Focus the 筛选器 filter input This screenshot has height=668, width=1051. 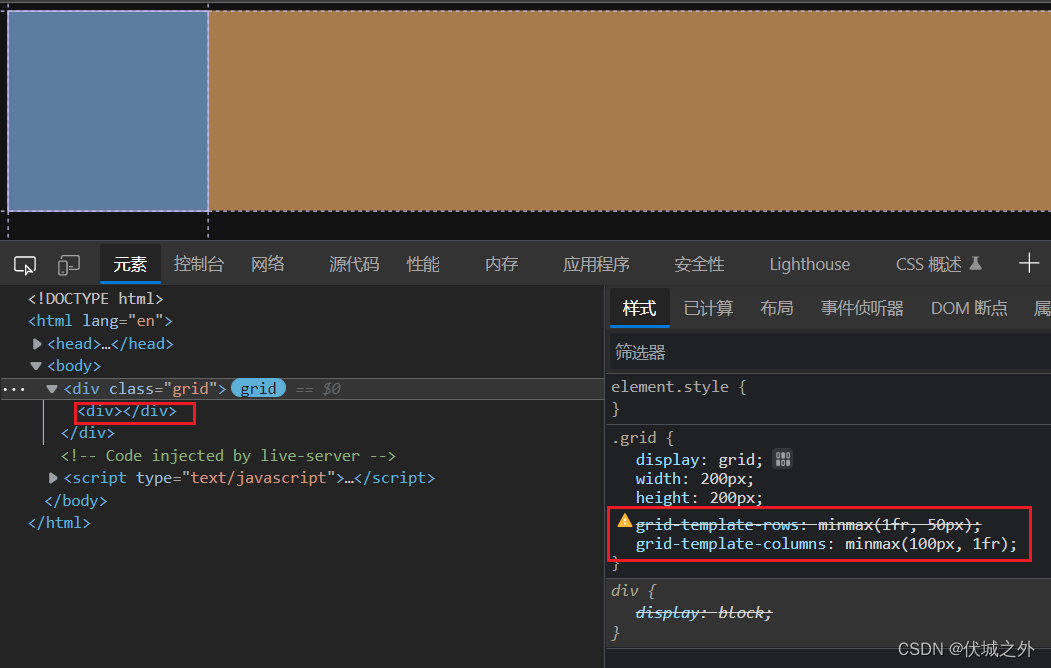830,352
